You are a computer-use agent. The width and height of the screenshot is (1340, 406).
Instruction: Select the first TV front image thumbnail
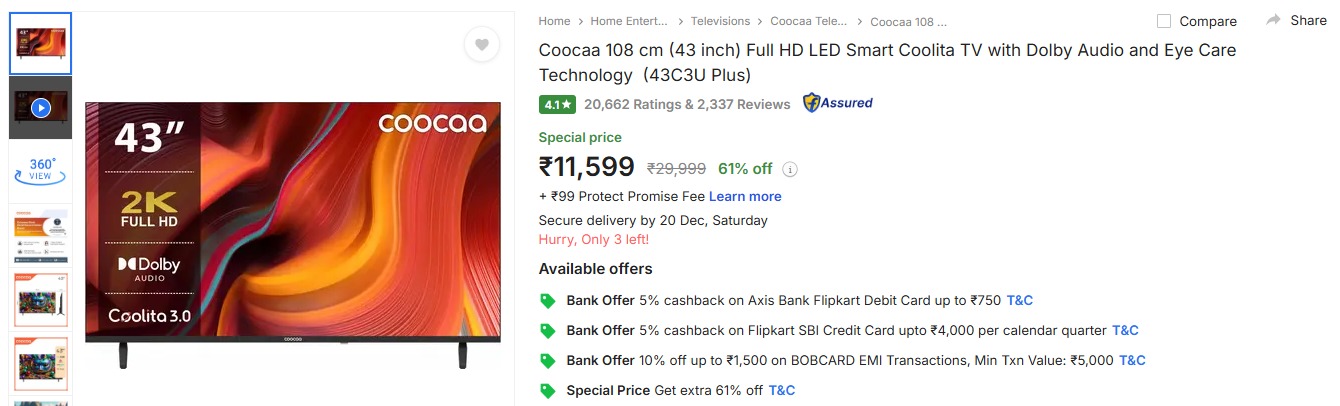[x=41, y=44]
